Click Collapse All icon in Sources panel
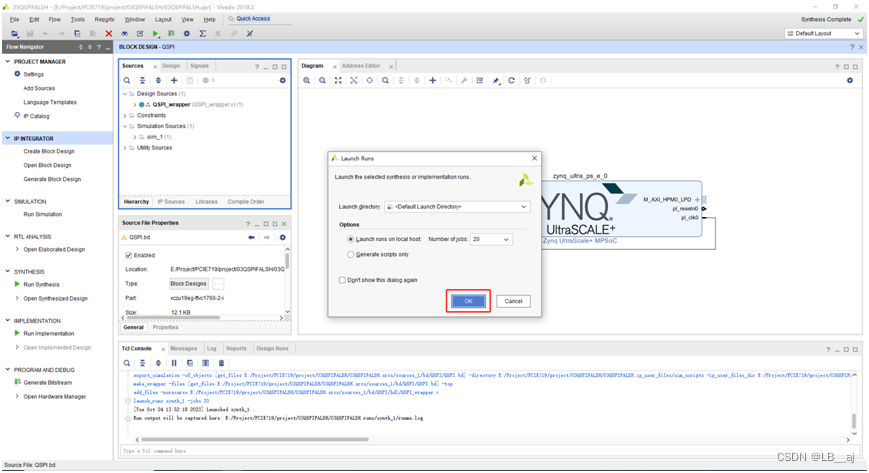Image resolution: width=869 pixels, height=473 pixels. (x=142, y=80)
